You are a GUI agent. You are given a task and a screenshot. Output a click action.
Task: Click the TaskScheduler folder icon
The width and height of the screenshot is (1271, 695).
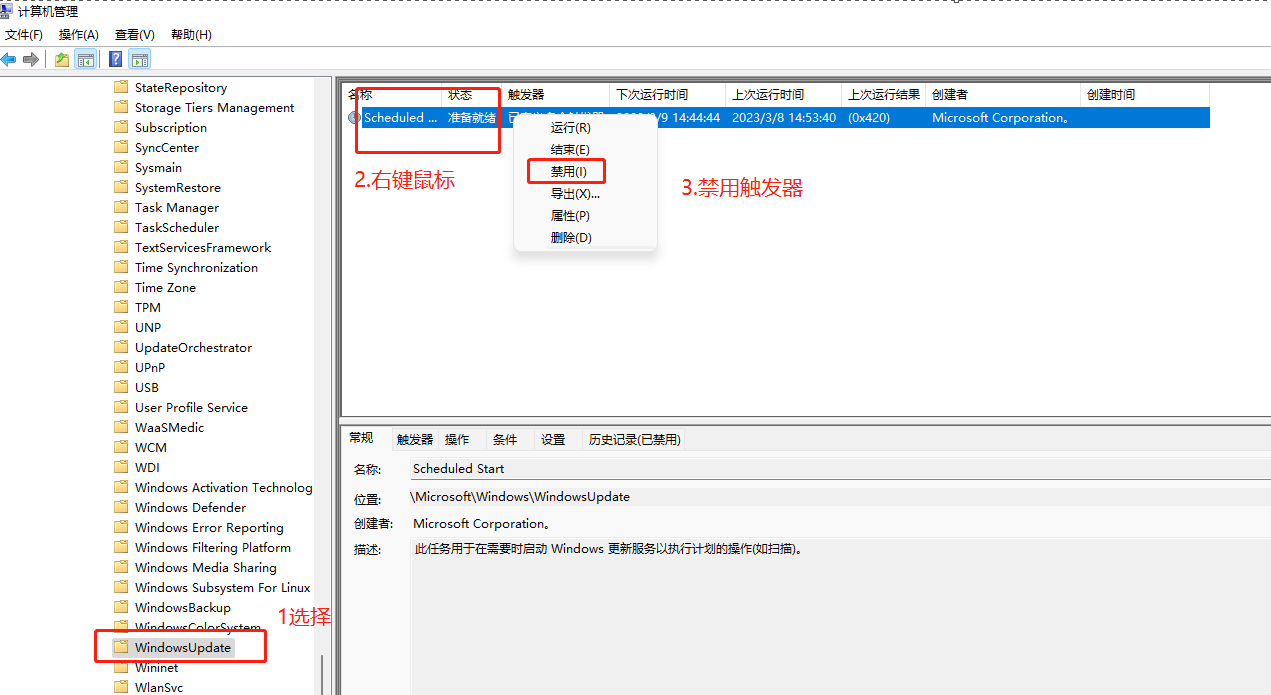[x=121, y=227]
